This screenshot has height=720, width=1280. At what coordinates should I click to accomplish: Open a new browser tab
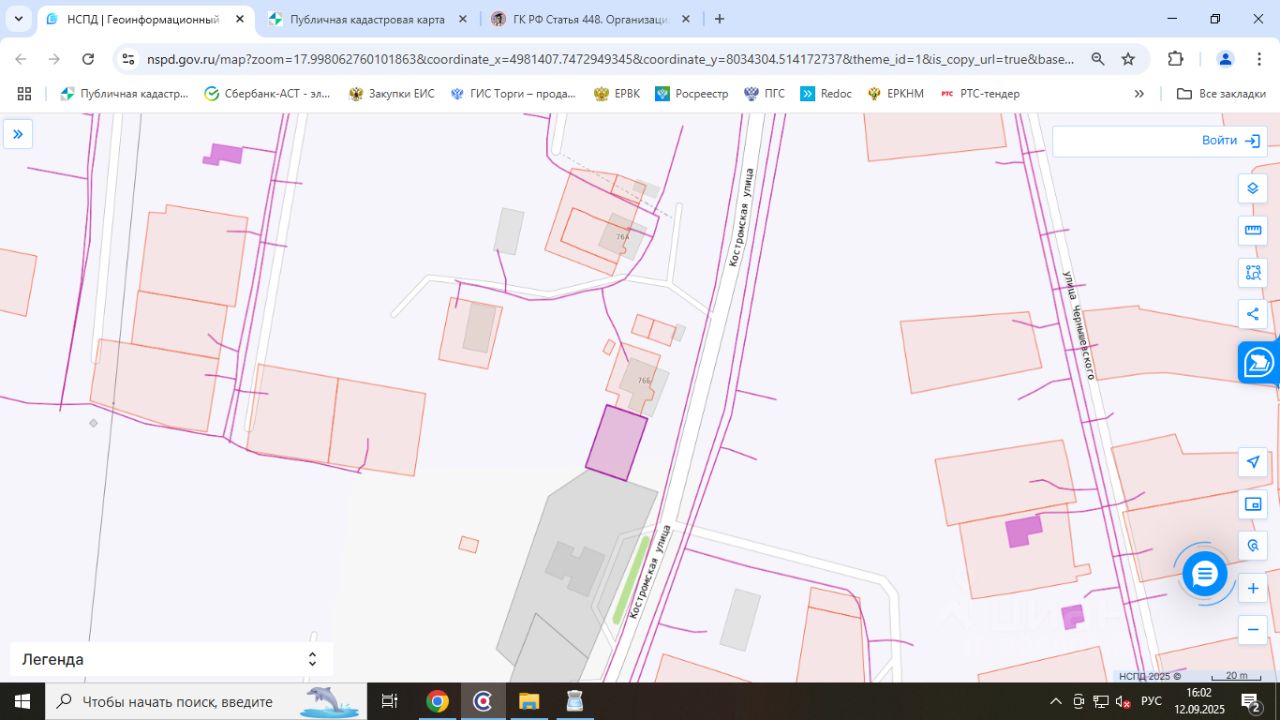pyautogui.click(x=719, y=19)
